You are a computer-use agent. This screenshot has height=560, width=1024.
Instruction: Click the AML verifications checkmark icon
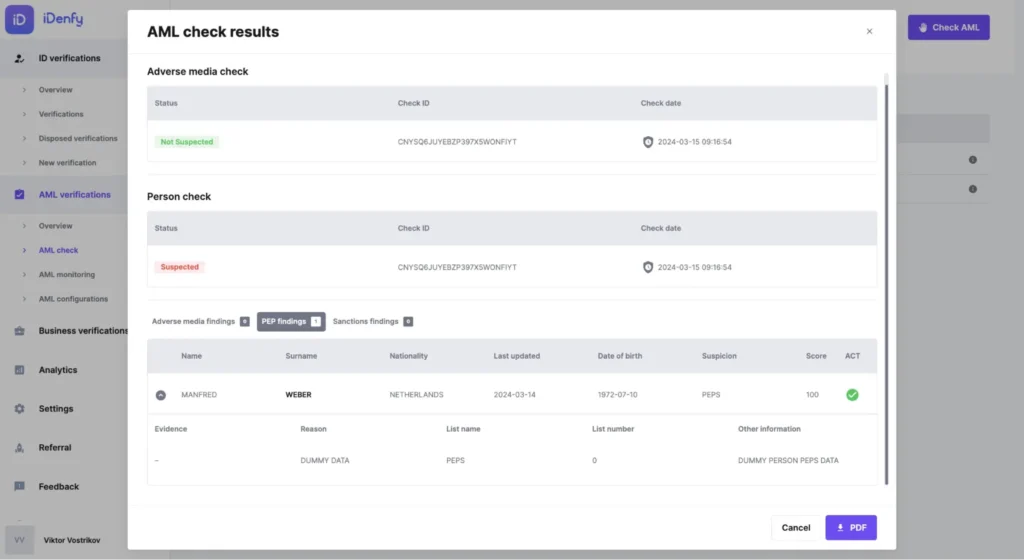20,194
